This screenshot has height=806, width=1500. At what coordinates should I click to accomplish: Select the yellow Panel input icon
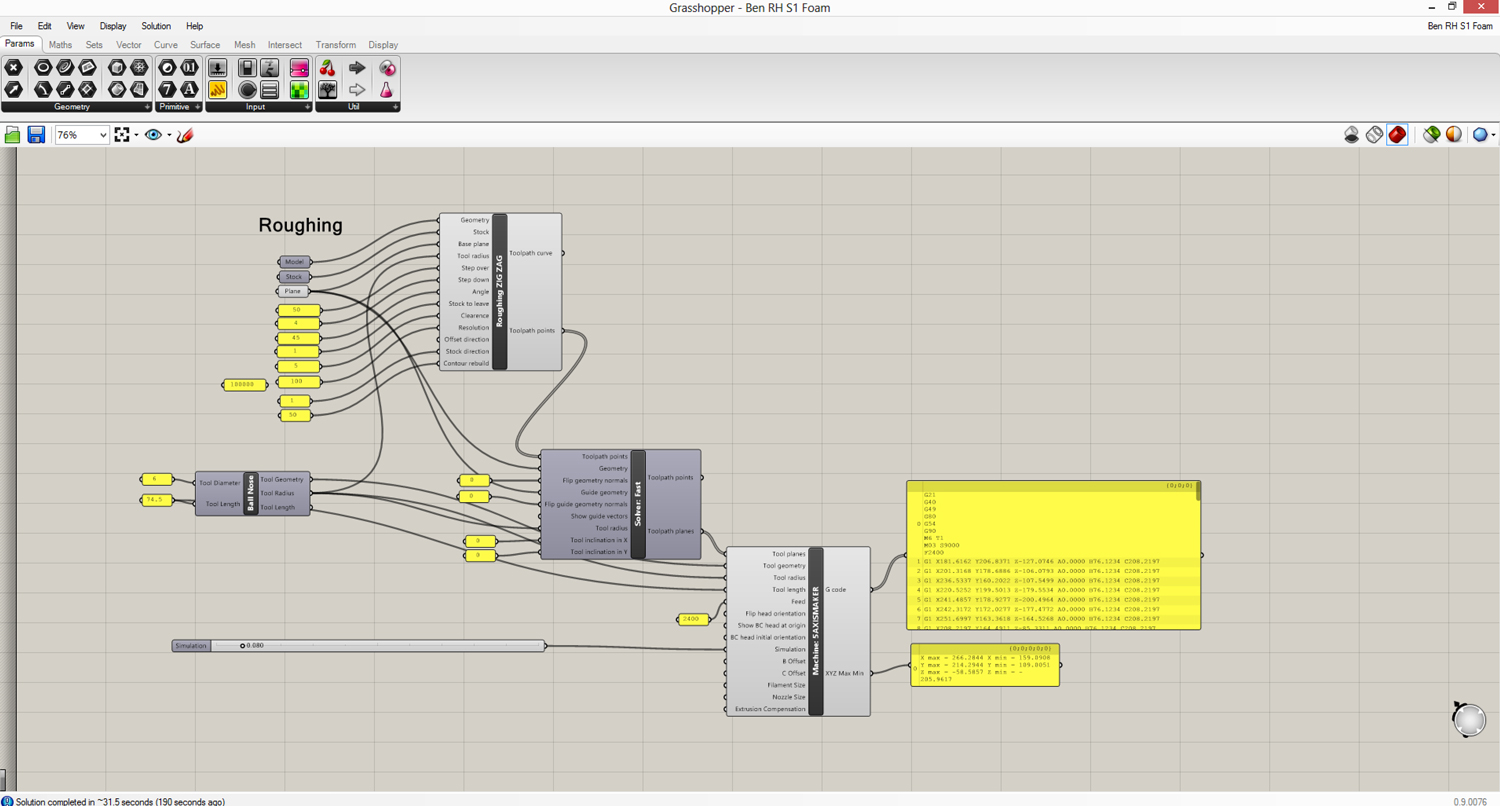pos(217,89)
